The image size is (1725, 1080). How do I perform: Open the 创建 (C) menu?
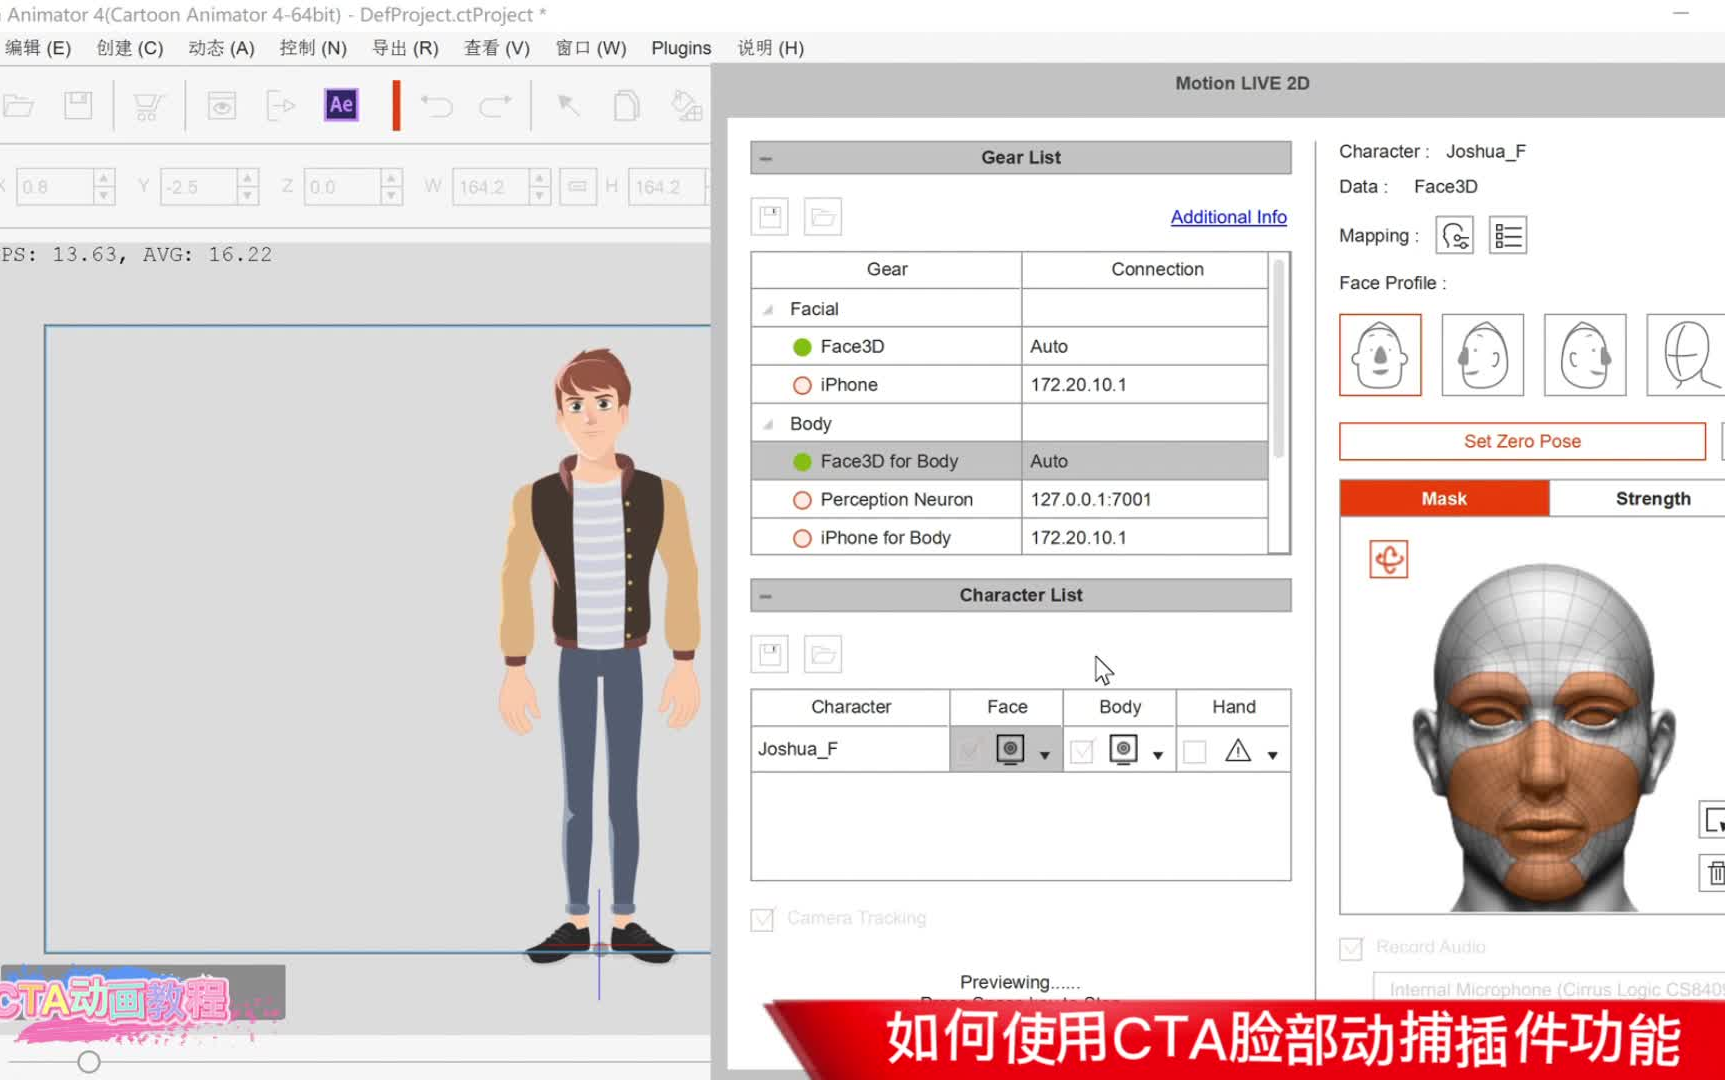(x=130, y=48)
